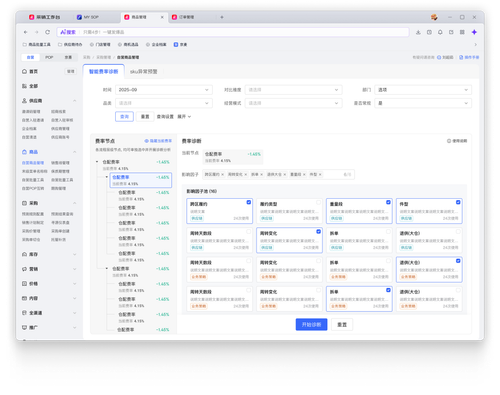Uncheck the selected 周转变化 factor card

[319, 231]
